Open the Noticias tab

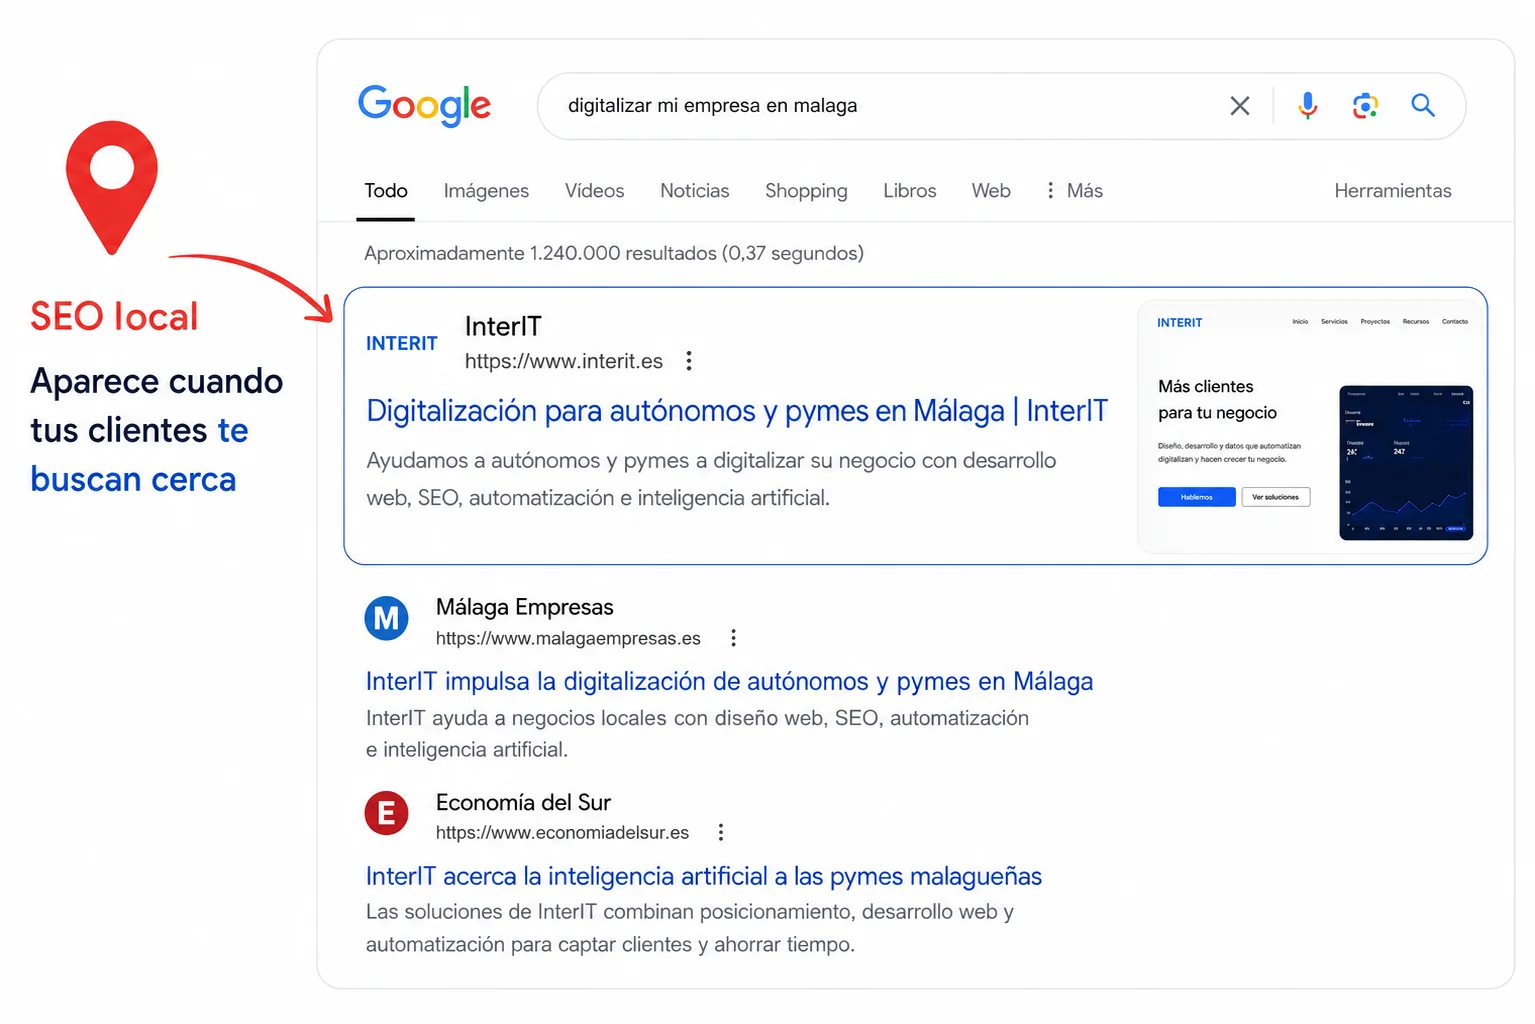tap(695, 190)
